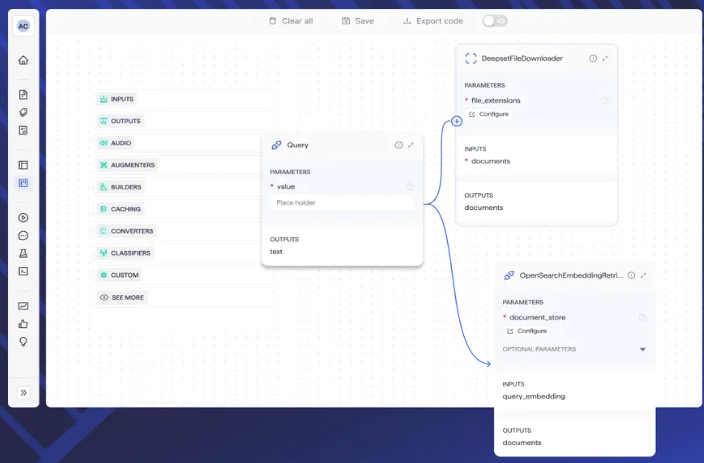This screenshot has width=704, height=463.
Task: Open the play circle icon in sidebar
Action: point(23,217)
